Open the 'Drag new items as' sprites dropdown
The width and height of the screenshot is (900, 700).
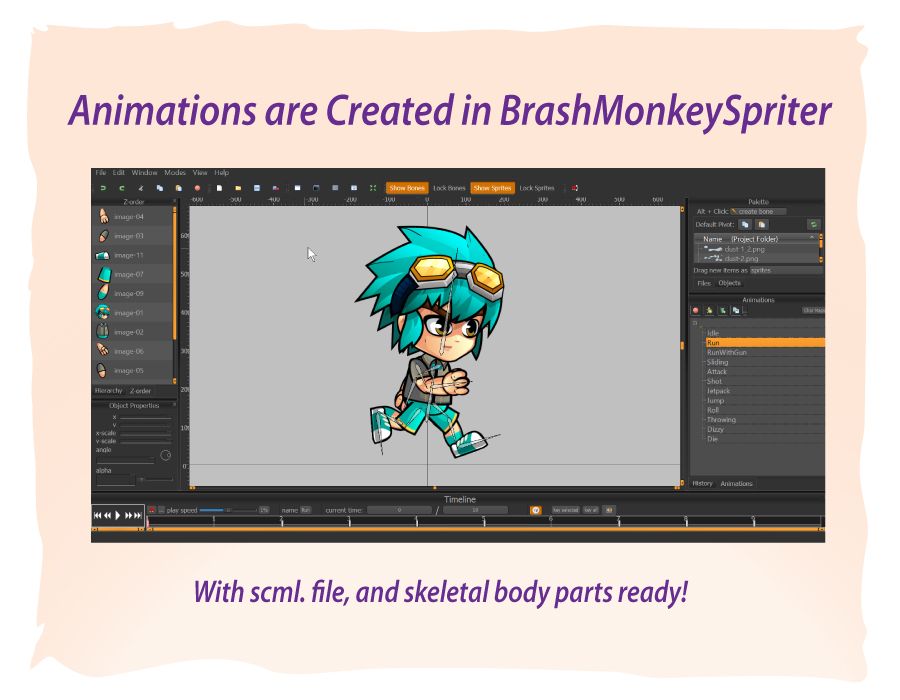click(x=785, y=270)
